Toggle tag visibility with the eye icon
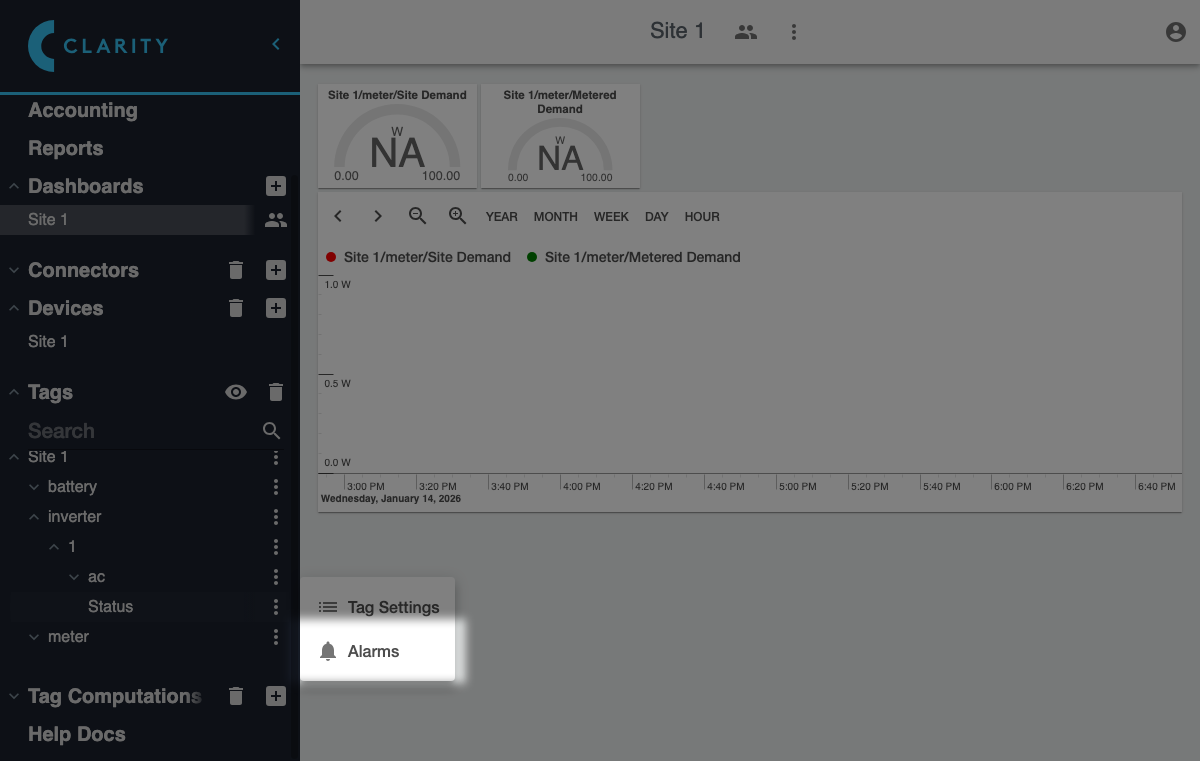The image size is (1200, 761). (236, 392)
